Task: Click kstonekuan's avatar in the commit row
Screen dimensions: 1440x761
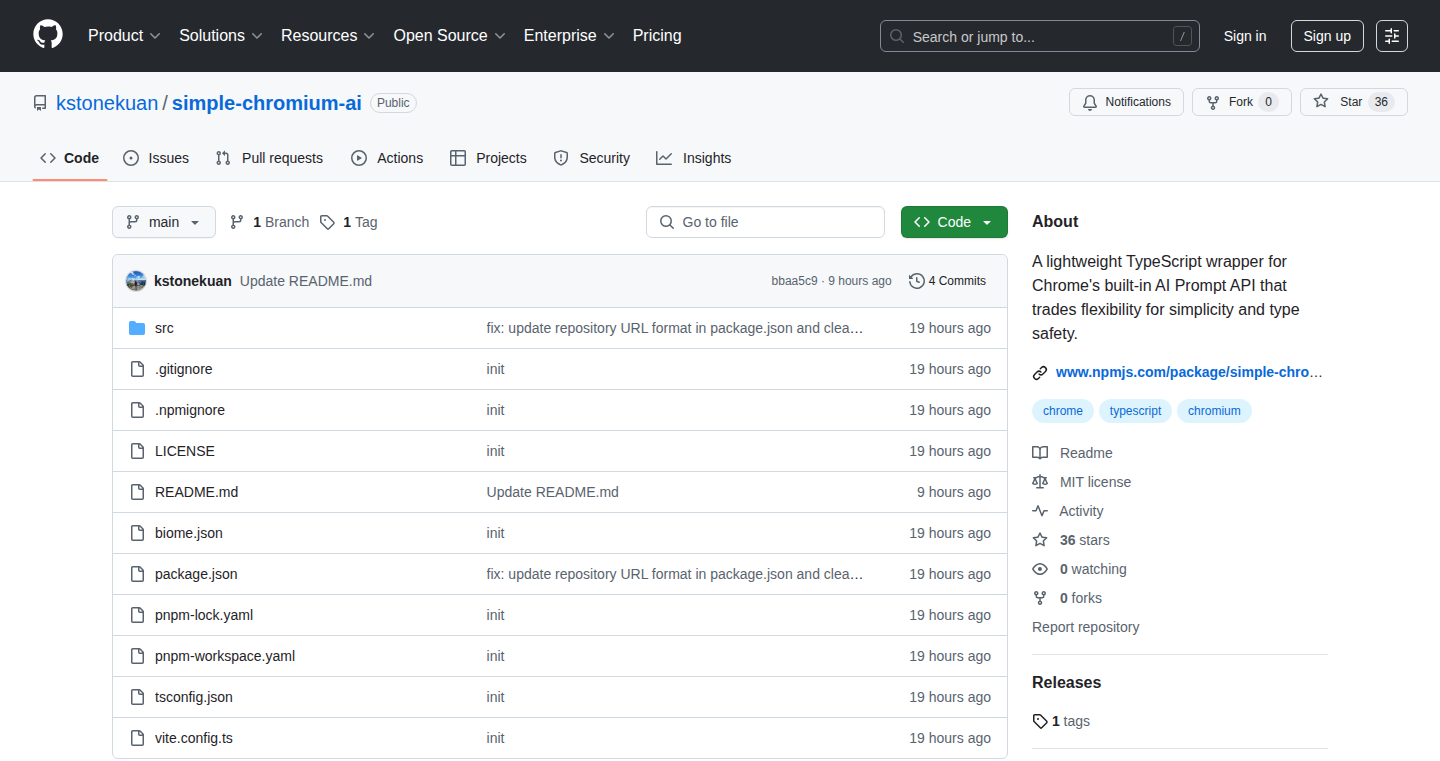Action: pos(136,281)
